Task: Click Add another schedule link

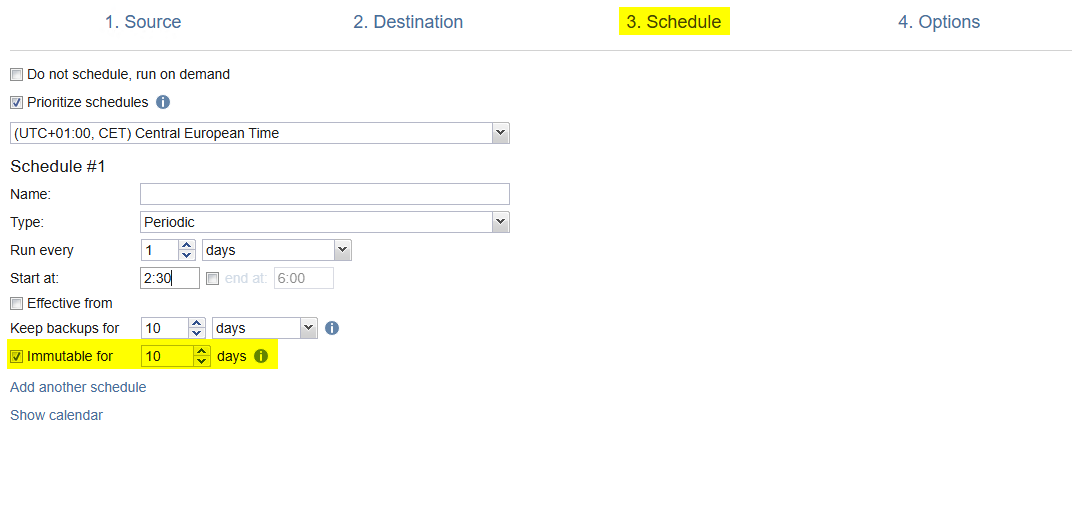Action: [78, 387]
